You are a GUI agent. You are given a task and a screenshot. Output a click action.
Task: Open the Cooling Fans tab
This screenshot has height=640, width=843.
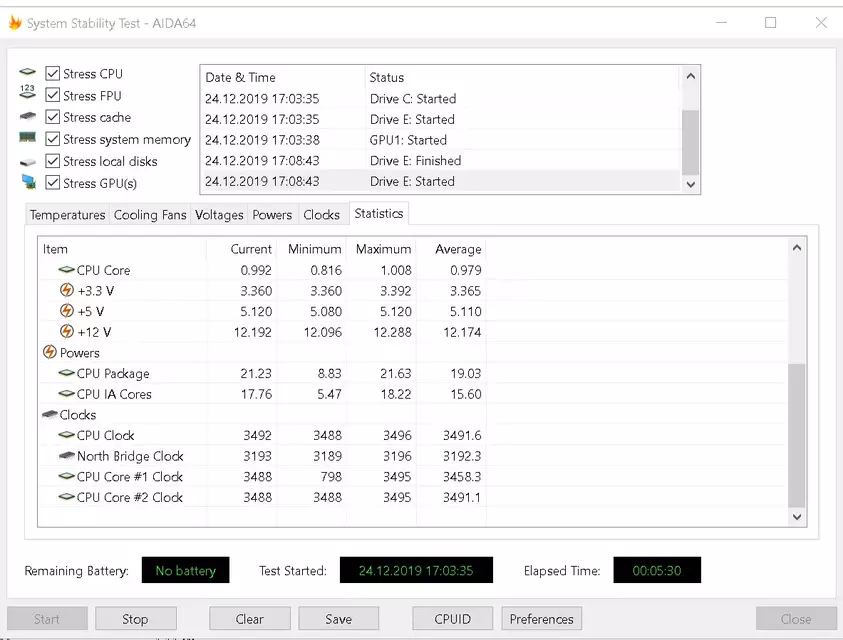[150, 215]
